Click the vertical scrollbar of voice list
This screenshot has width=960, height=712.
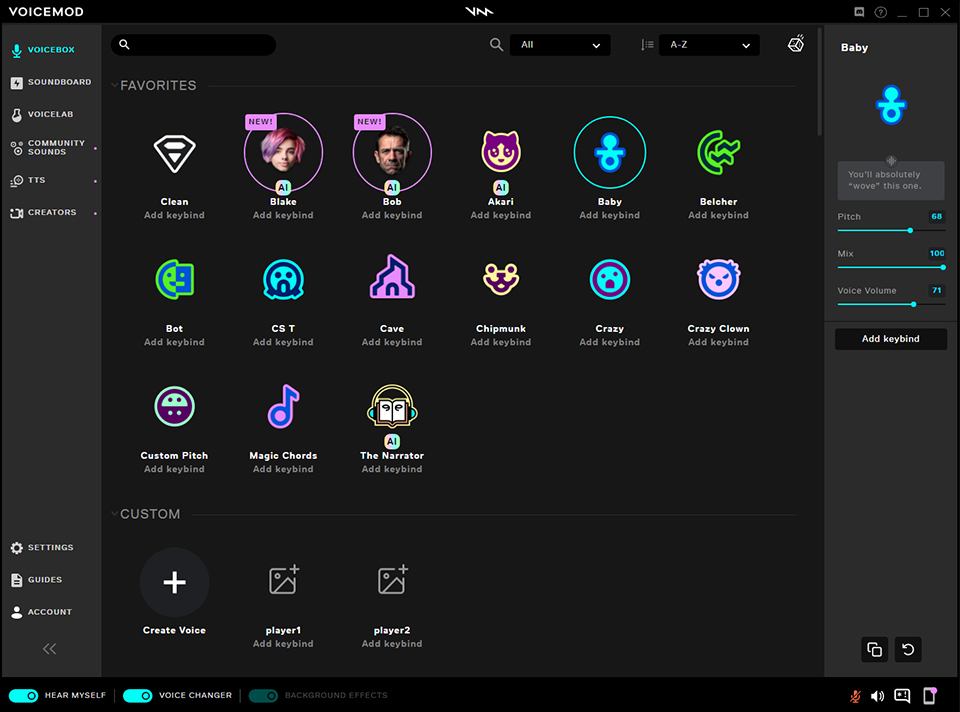819,81
